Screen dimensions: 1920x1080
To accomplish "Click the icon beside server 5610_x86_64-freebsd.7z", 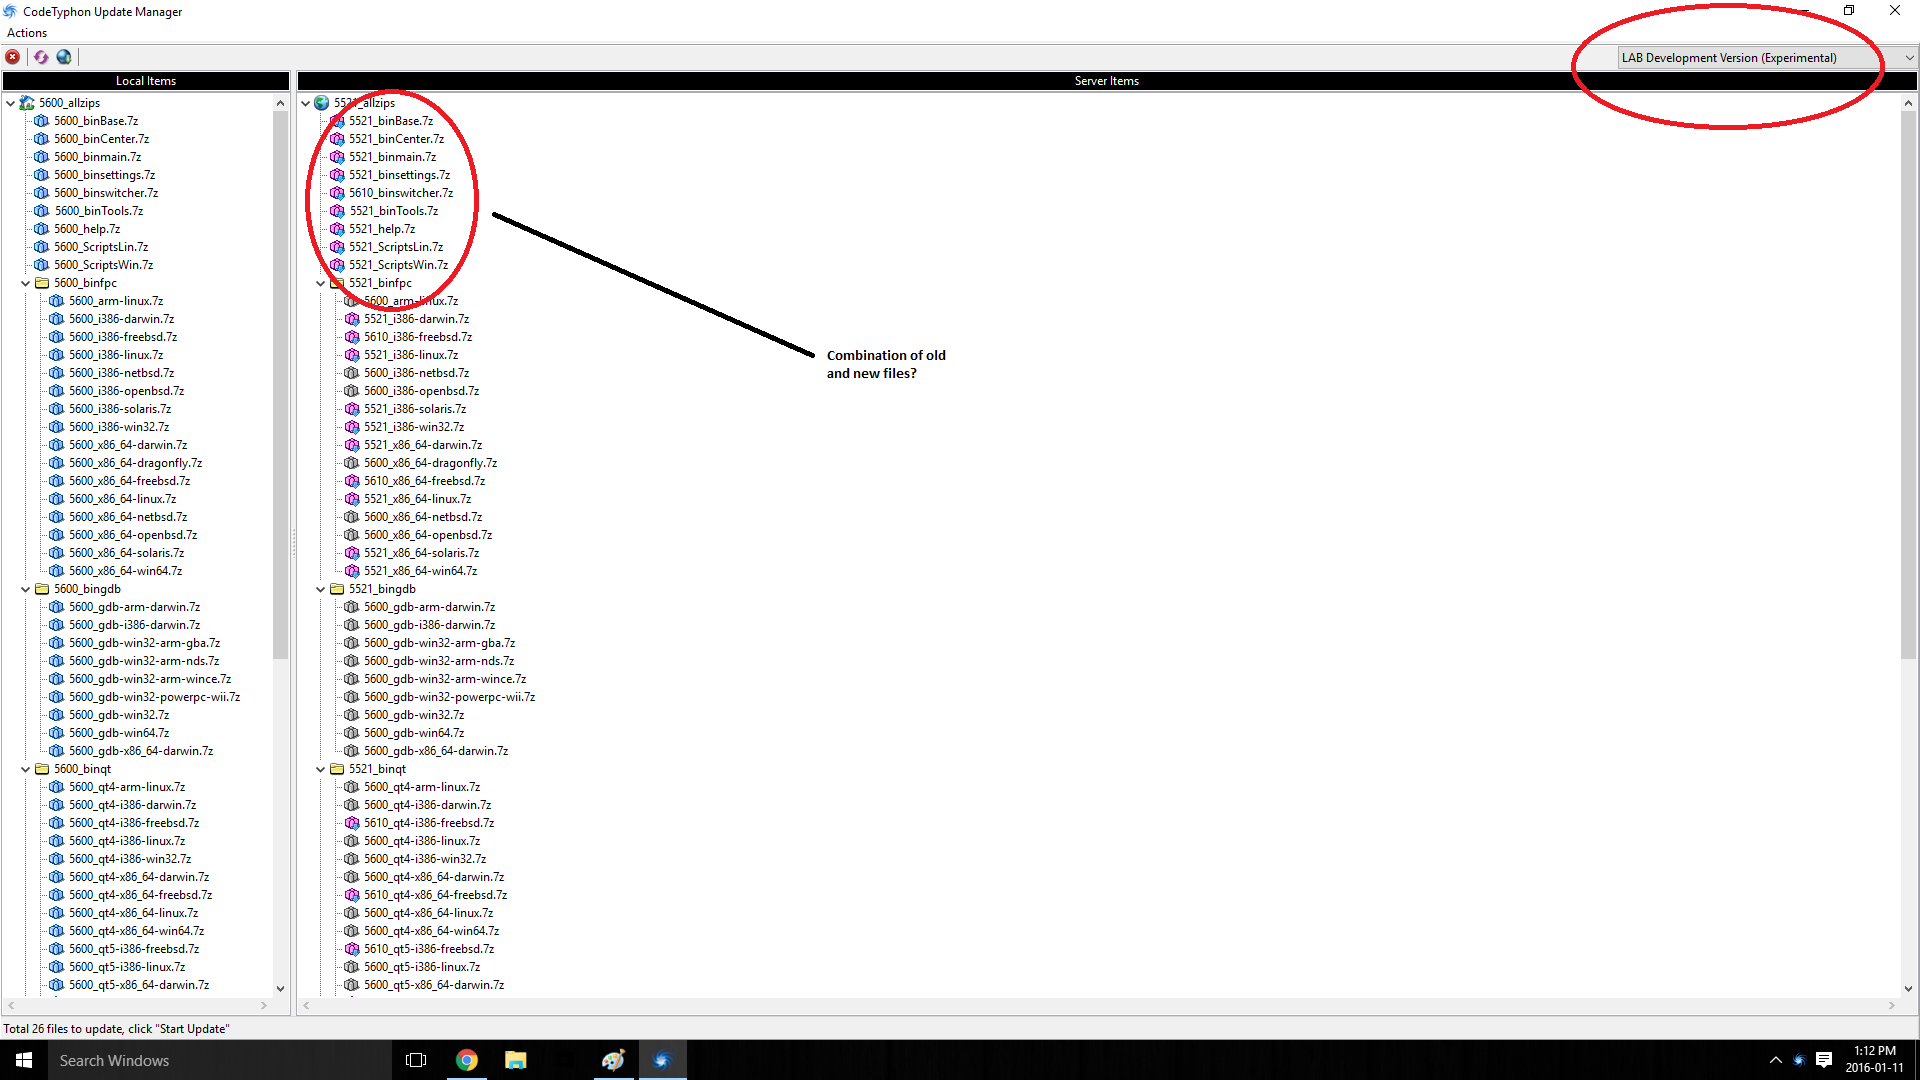I will (x=352, y=481).
